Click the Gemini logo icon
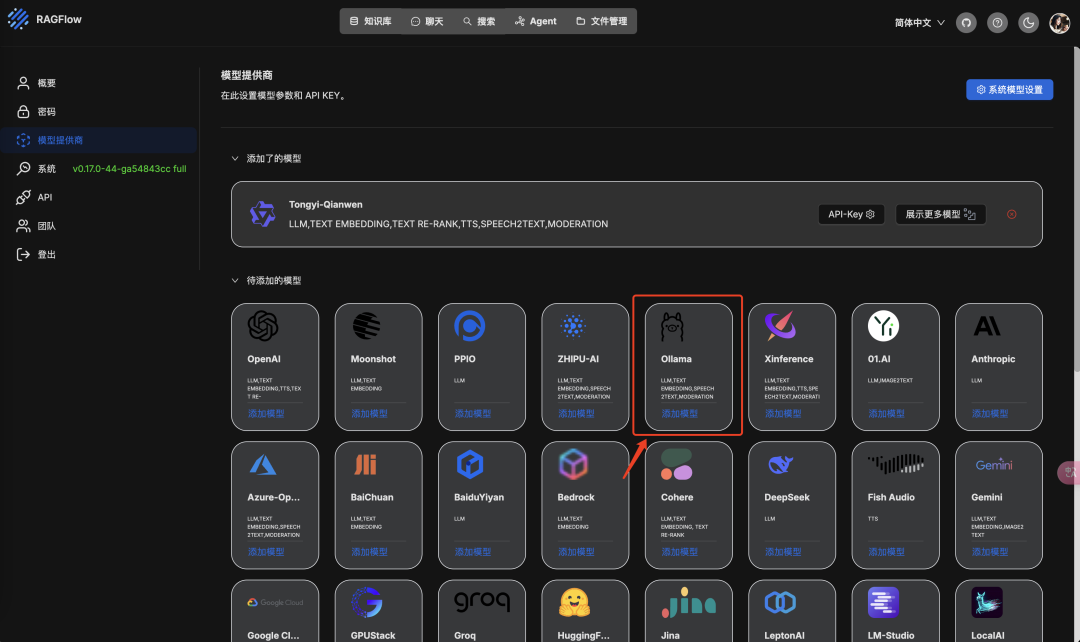 994,465
